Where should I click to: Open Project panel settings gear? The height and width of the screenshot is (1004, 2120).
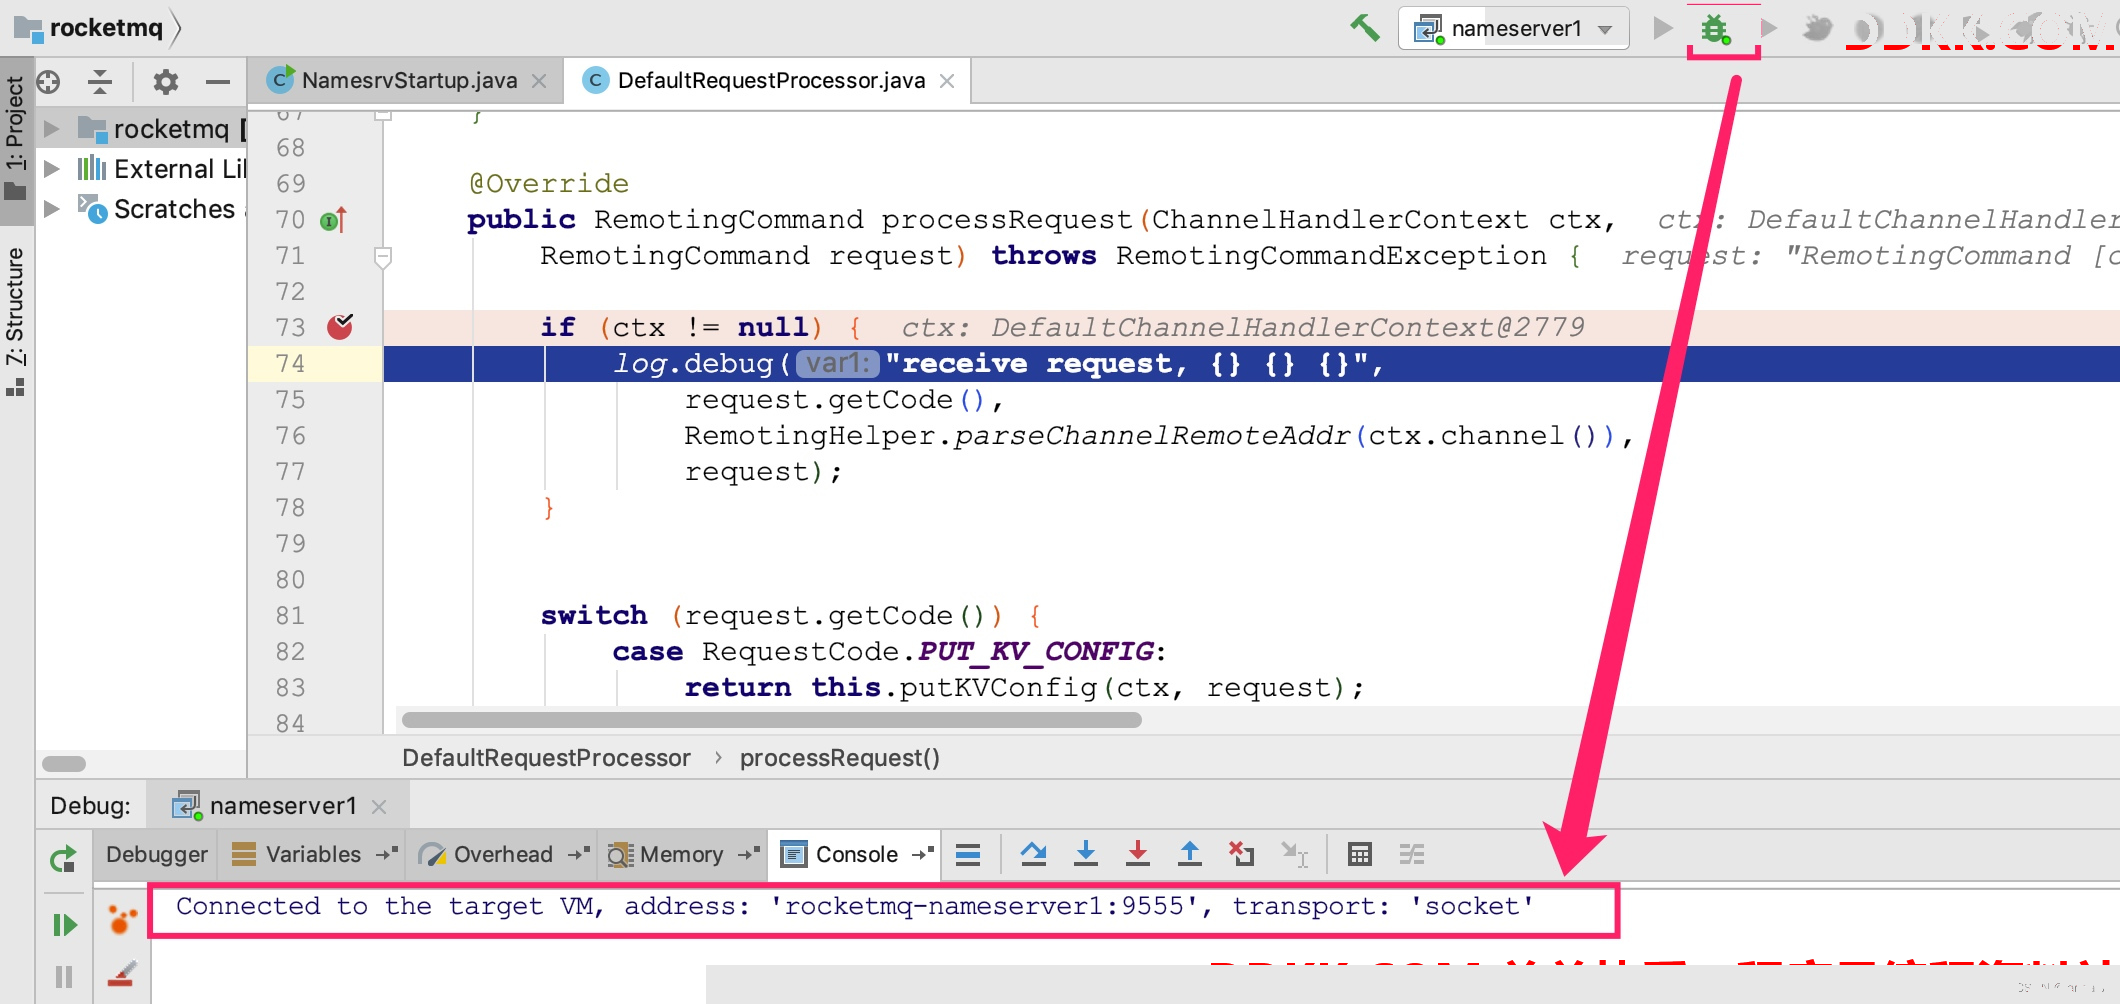click(x=165, y=82)
